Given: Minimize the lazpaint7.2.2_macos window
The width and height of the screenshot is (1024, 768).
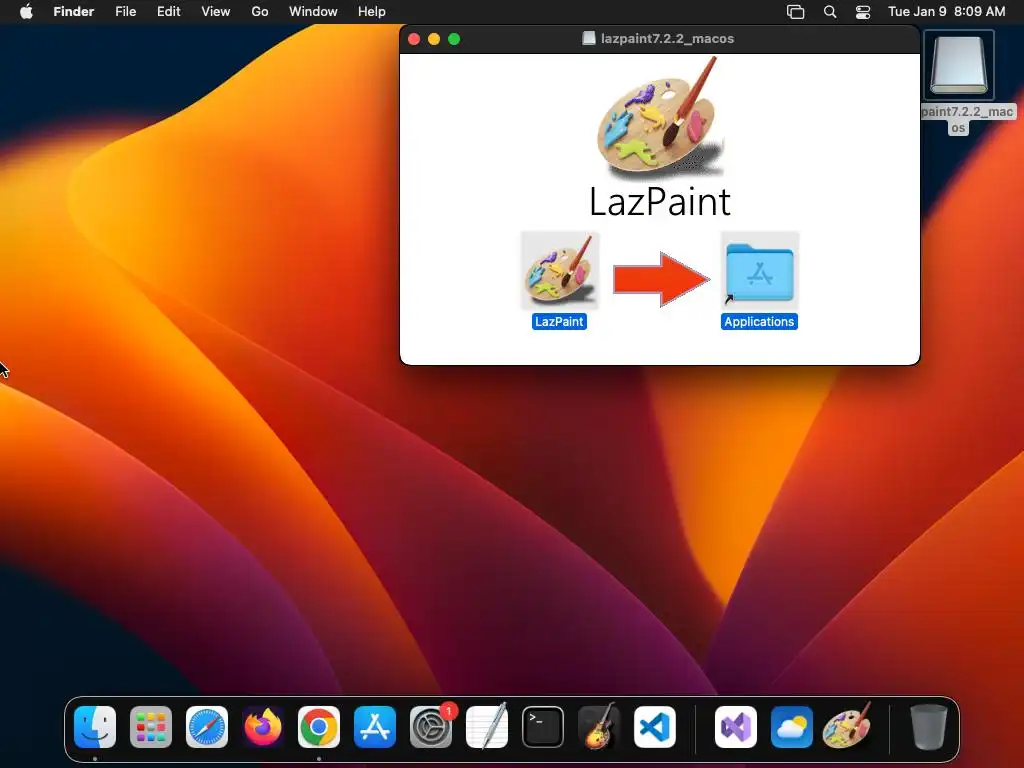Looking at the screenshot, I should coord(434,39).
